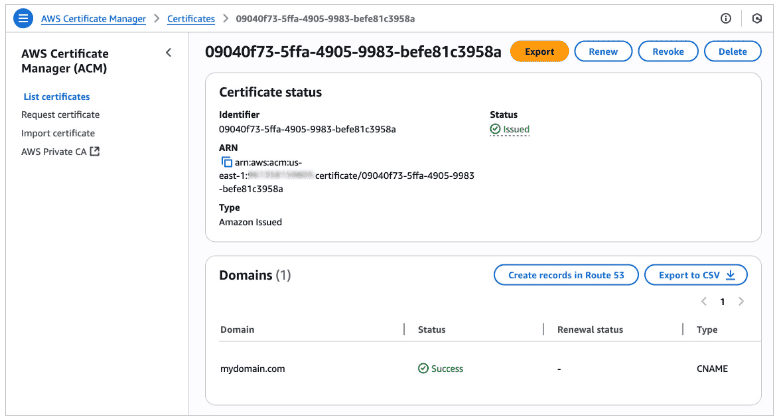
Task: Collapse the ACM side navigation panel
Action: click(168, 52)
